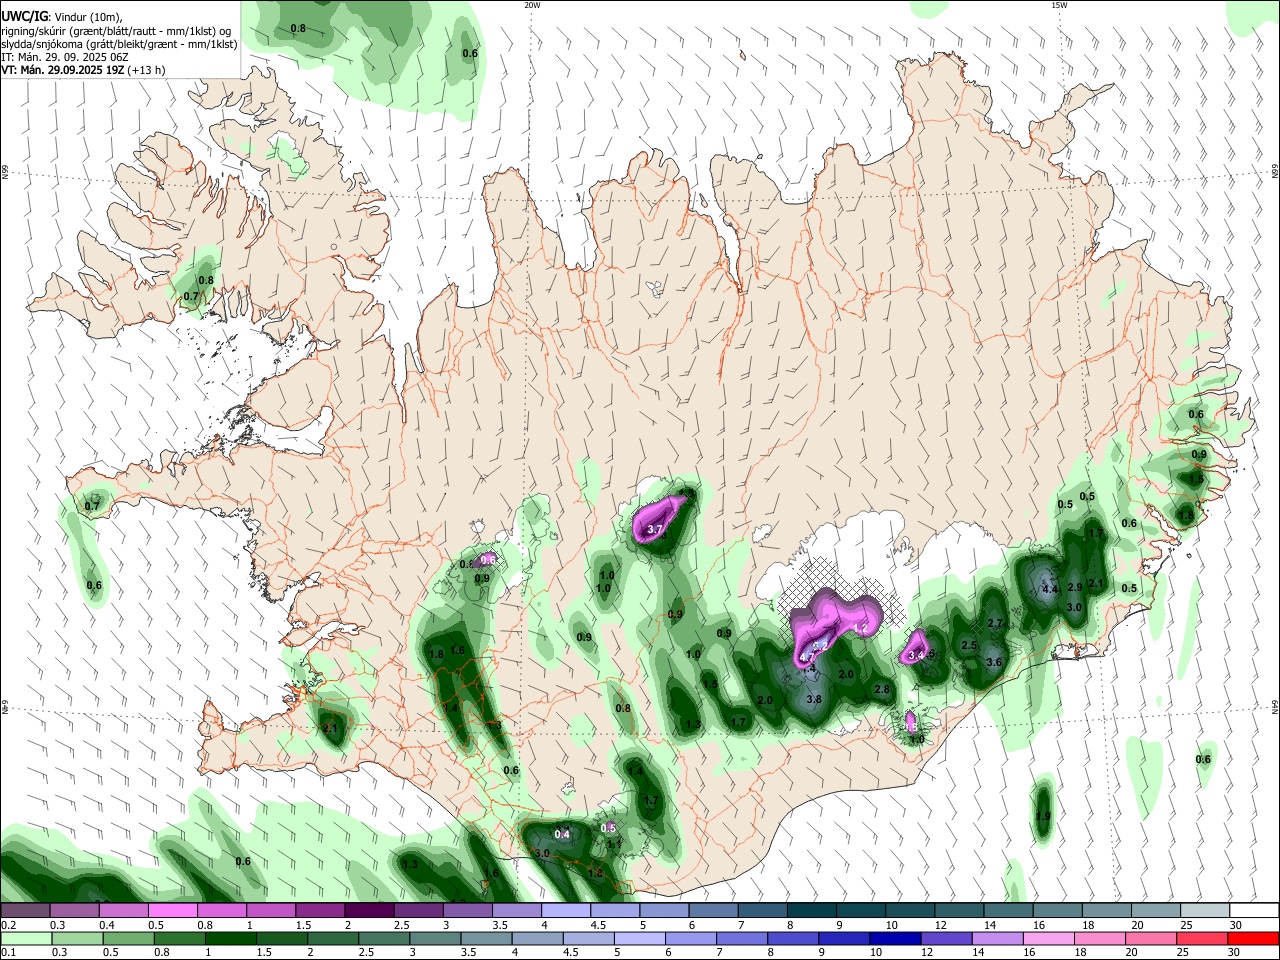Viewport: 1280px width, 960px height.
Task: Click the '20W' longitude label
Action: pos(532,5)
